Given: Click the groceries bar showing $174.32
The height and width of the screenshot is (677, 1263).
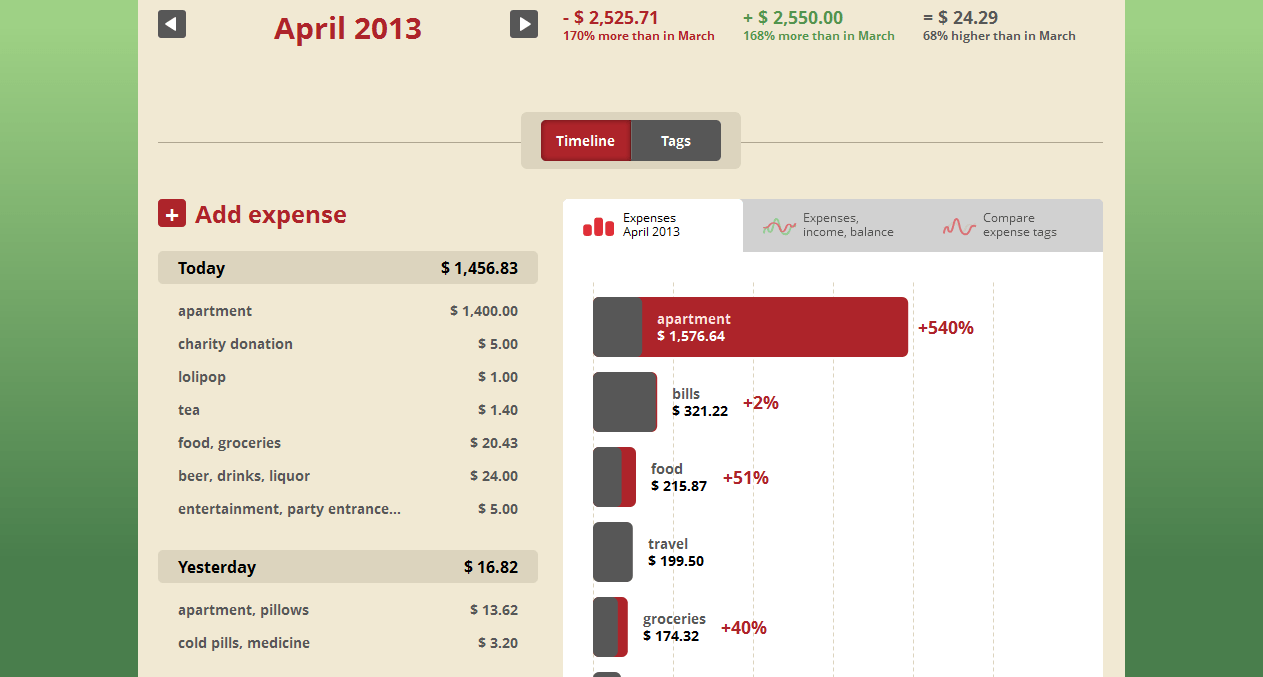Looking at the screenshot, I should coord(610,627).
